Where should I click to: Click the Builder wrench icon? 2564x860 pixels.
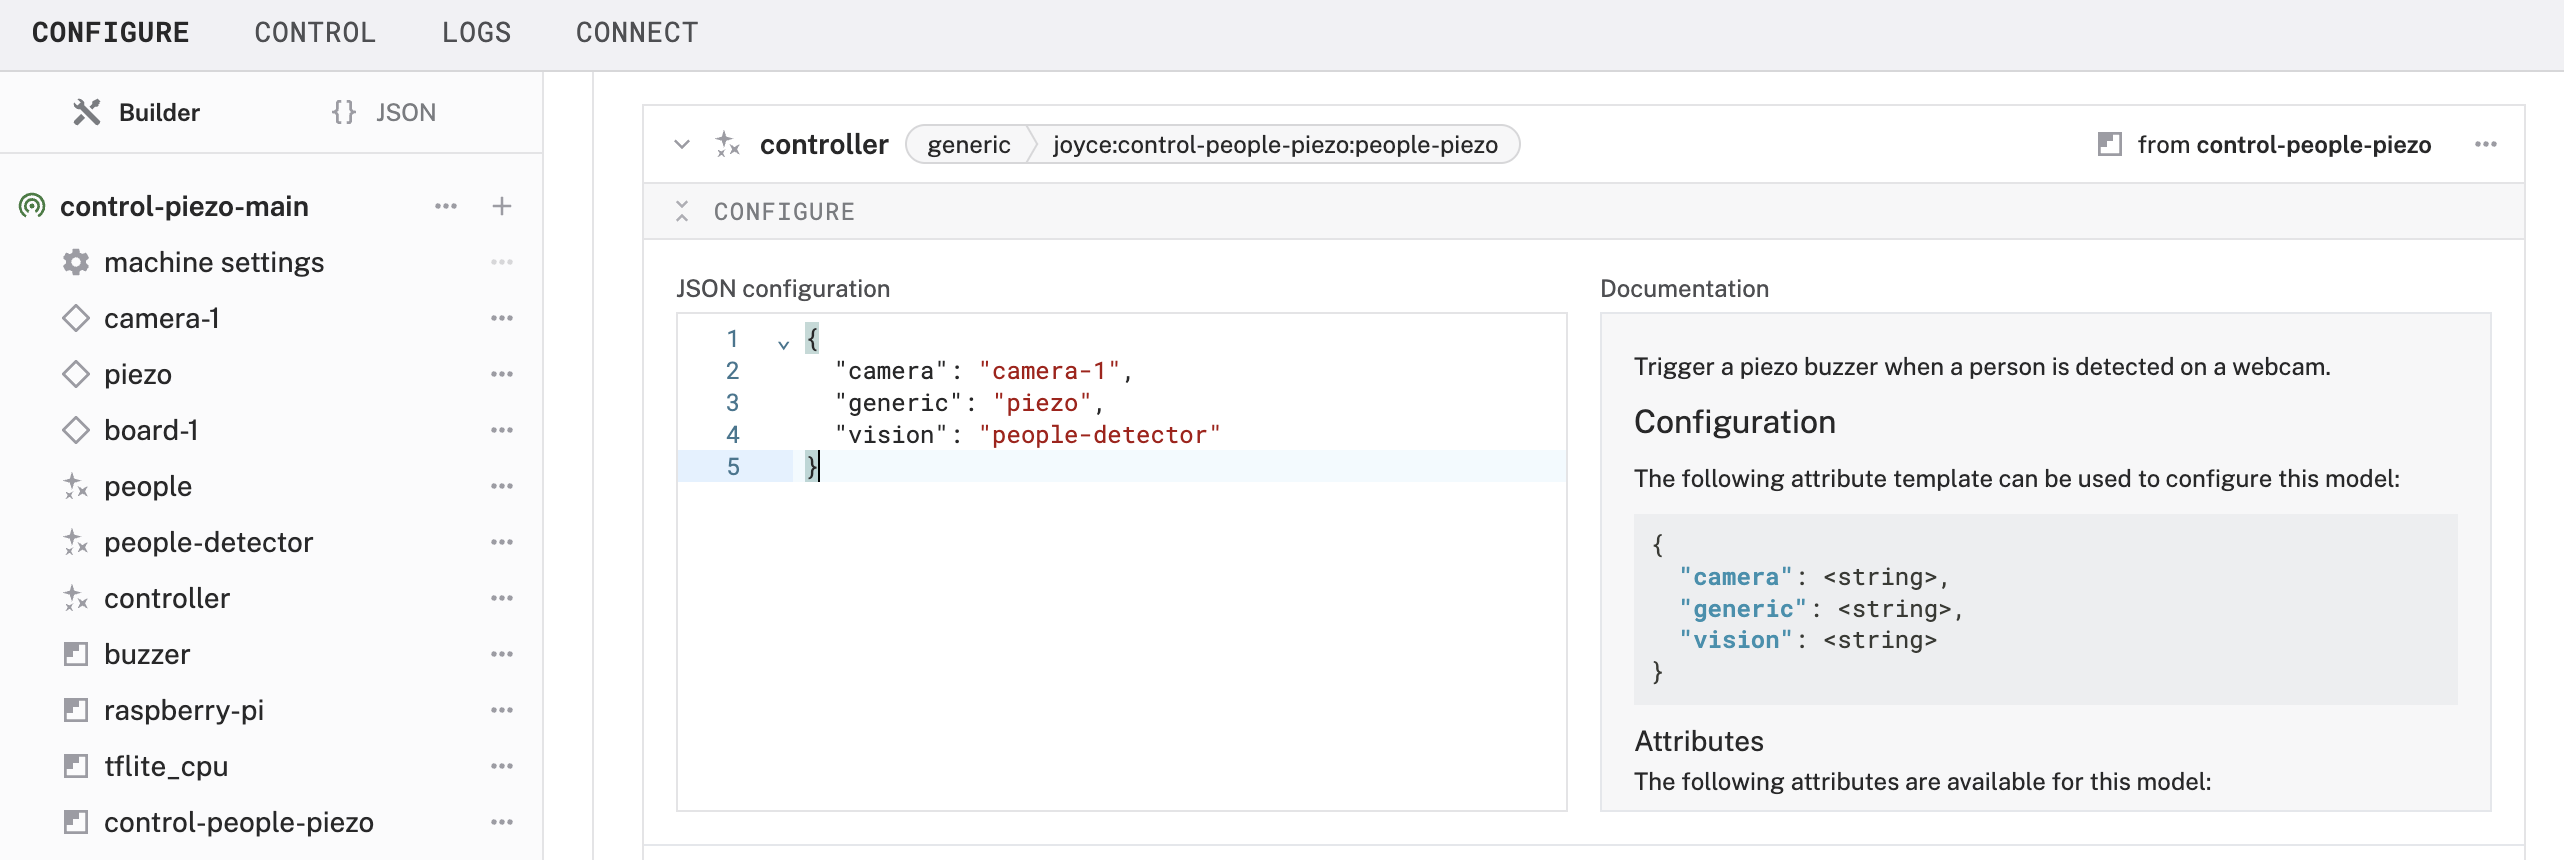(x=87, y=112)
